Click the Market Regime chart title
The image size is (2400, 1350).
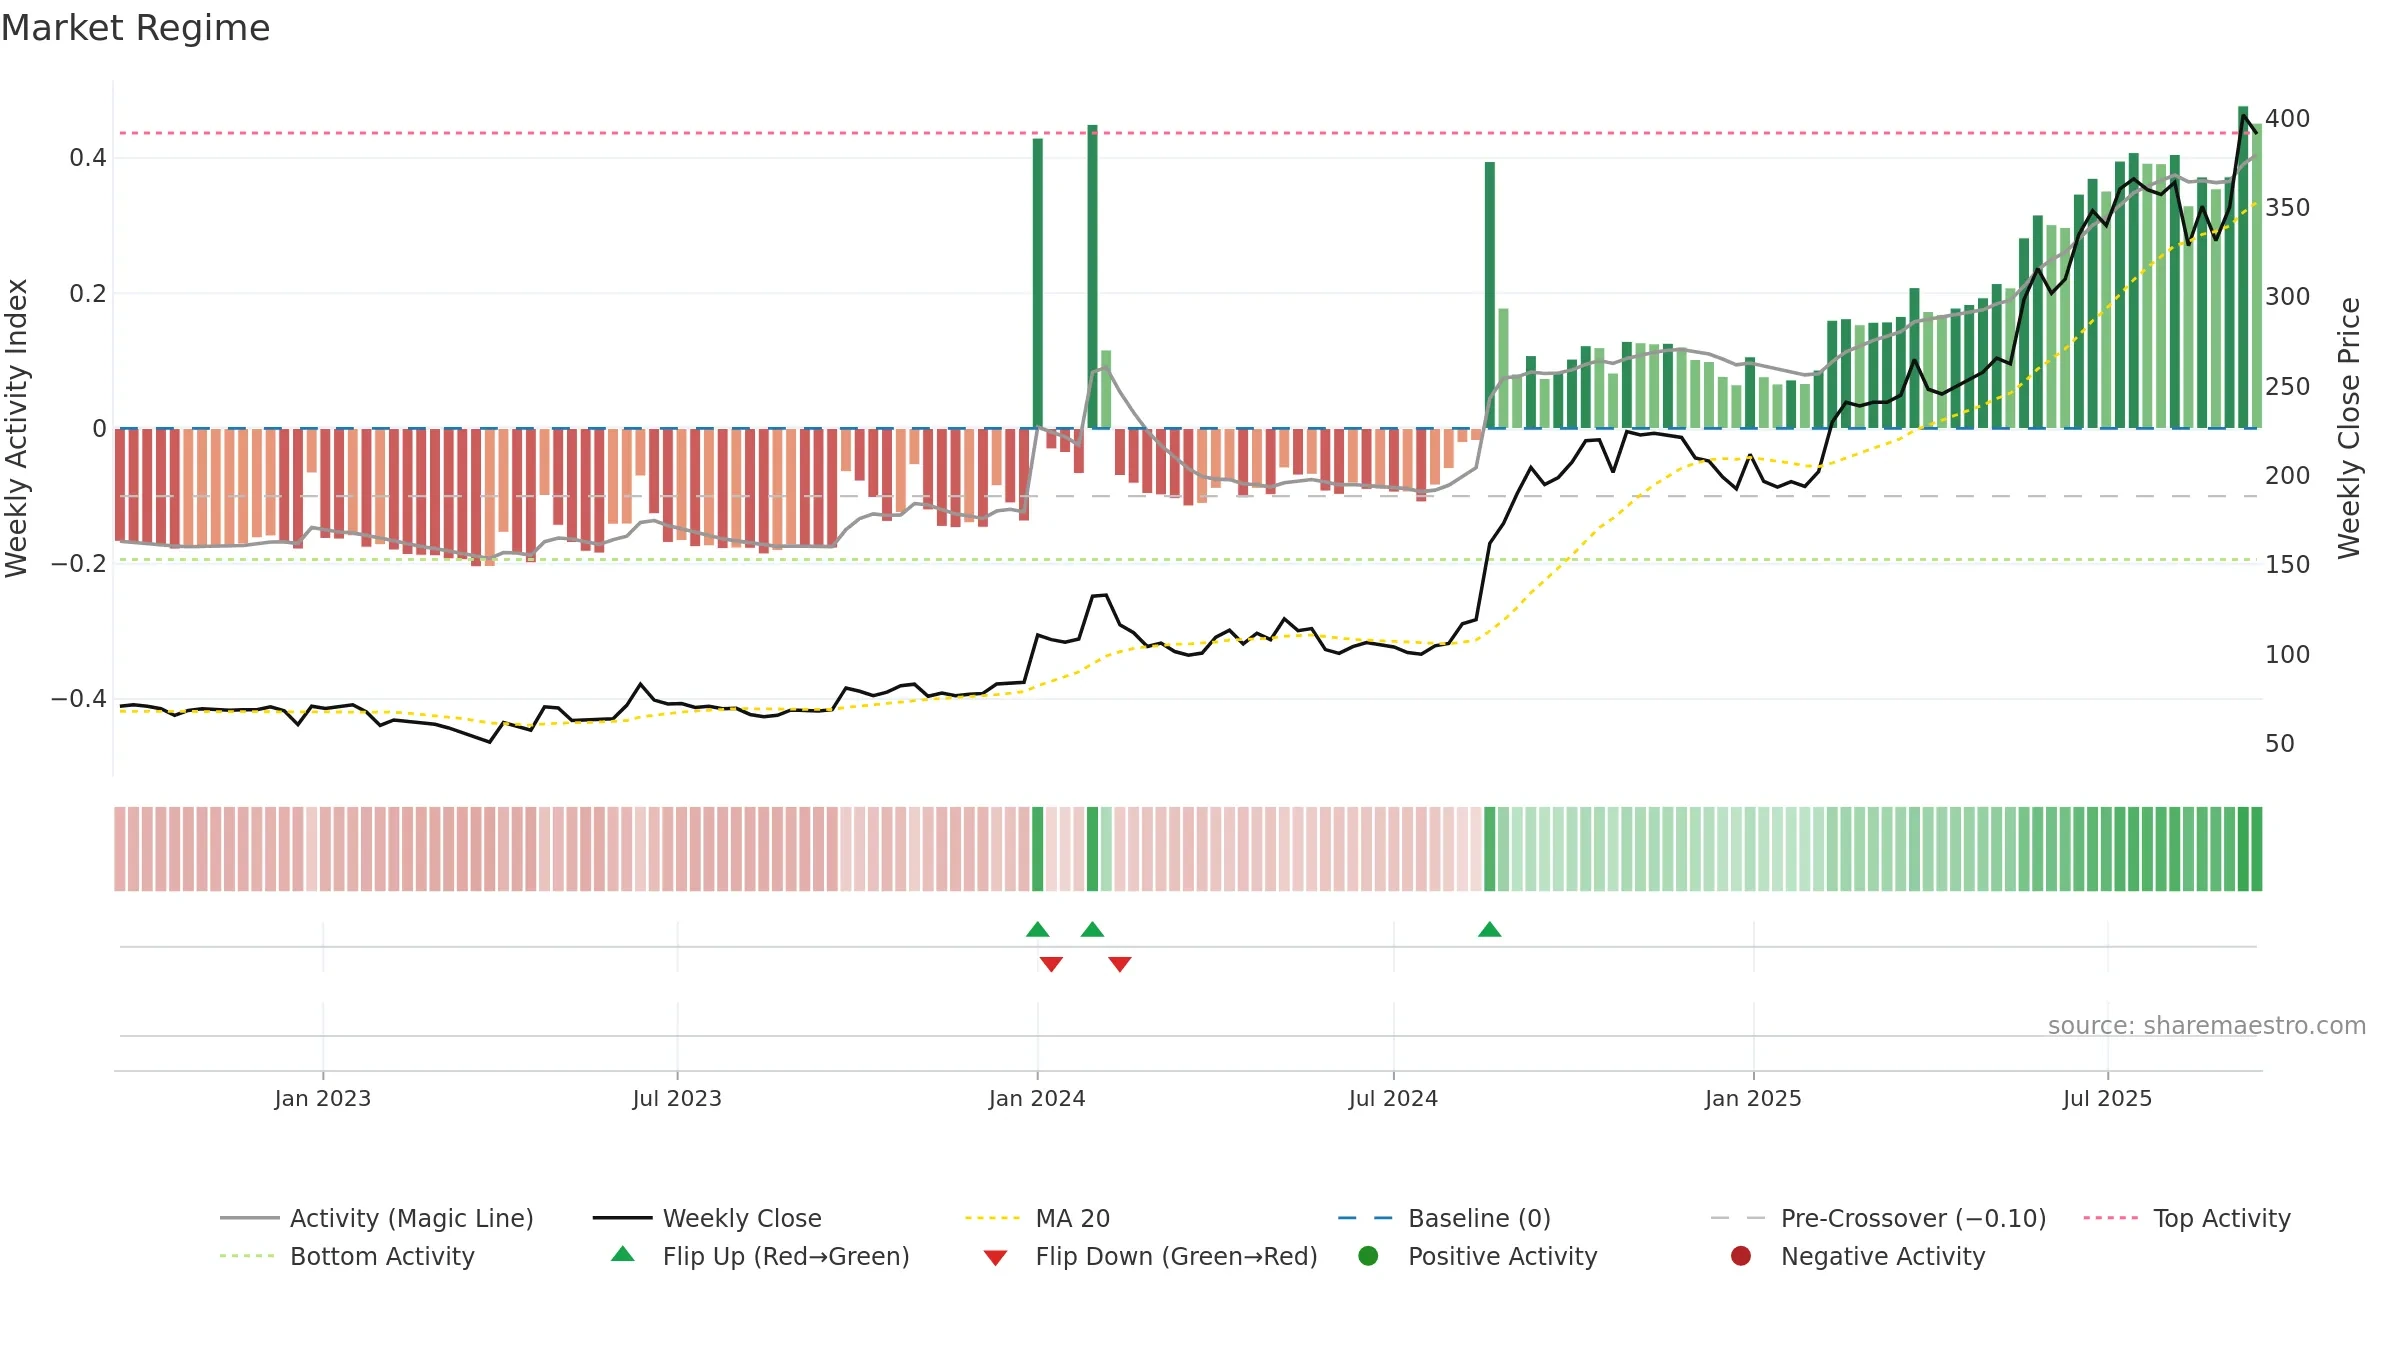[135, 28]
